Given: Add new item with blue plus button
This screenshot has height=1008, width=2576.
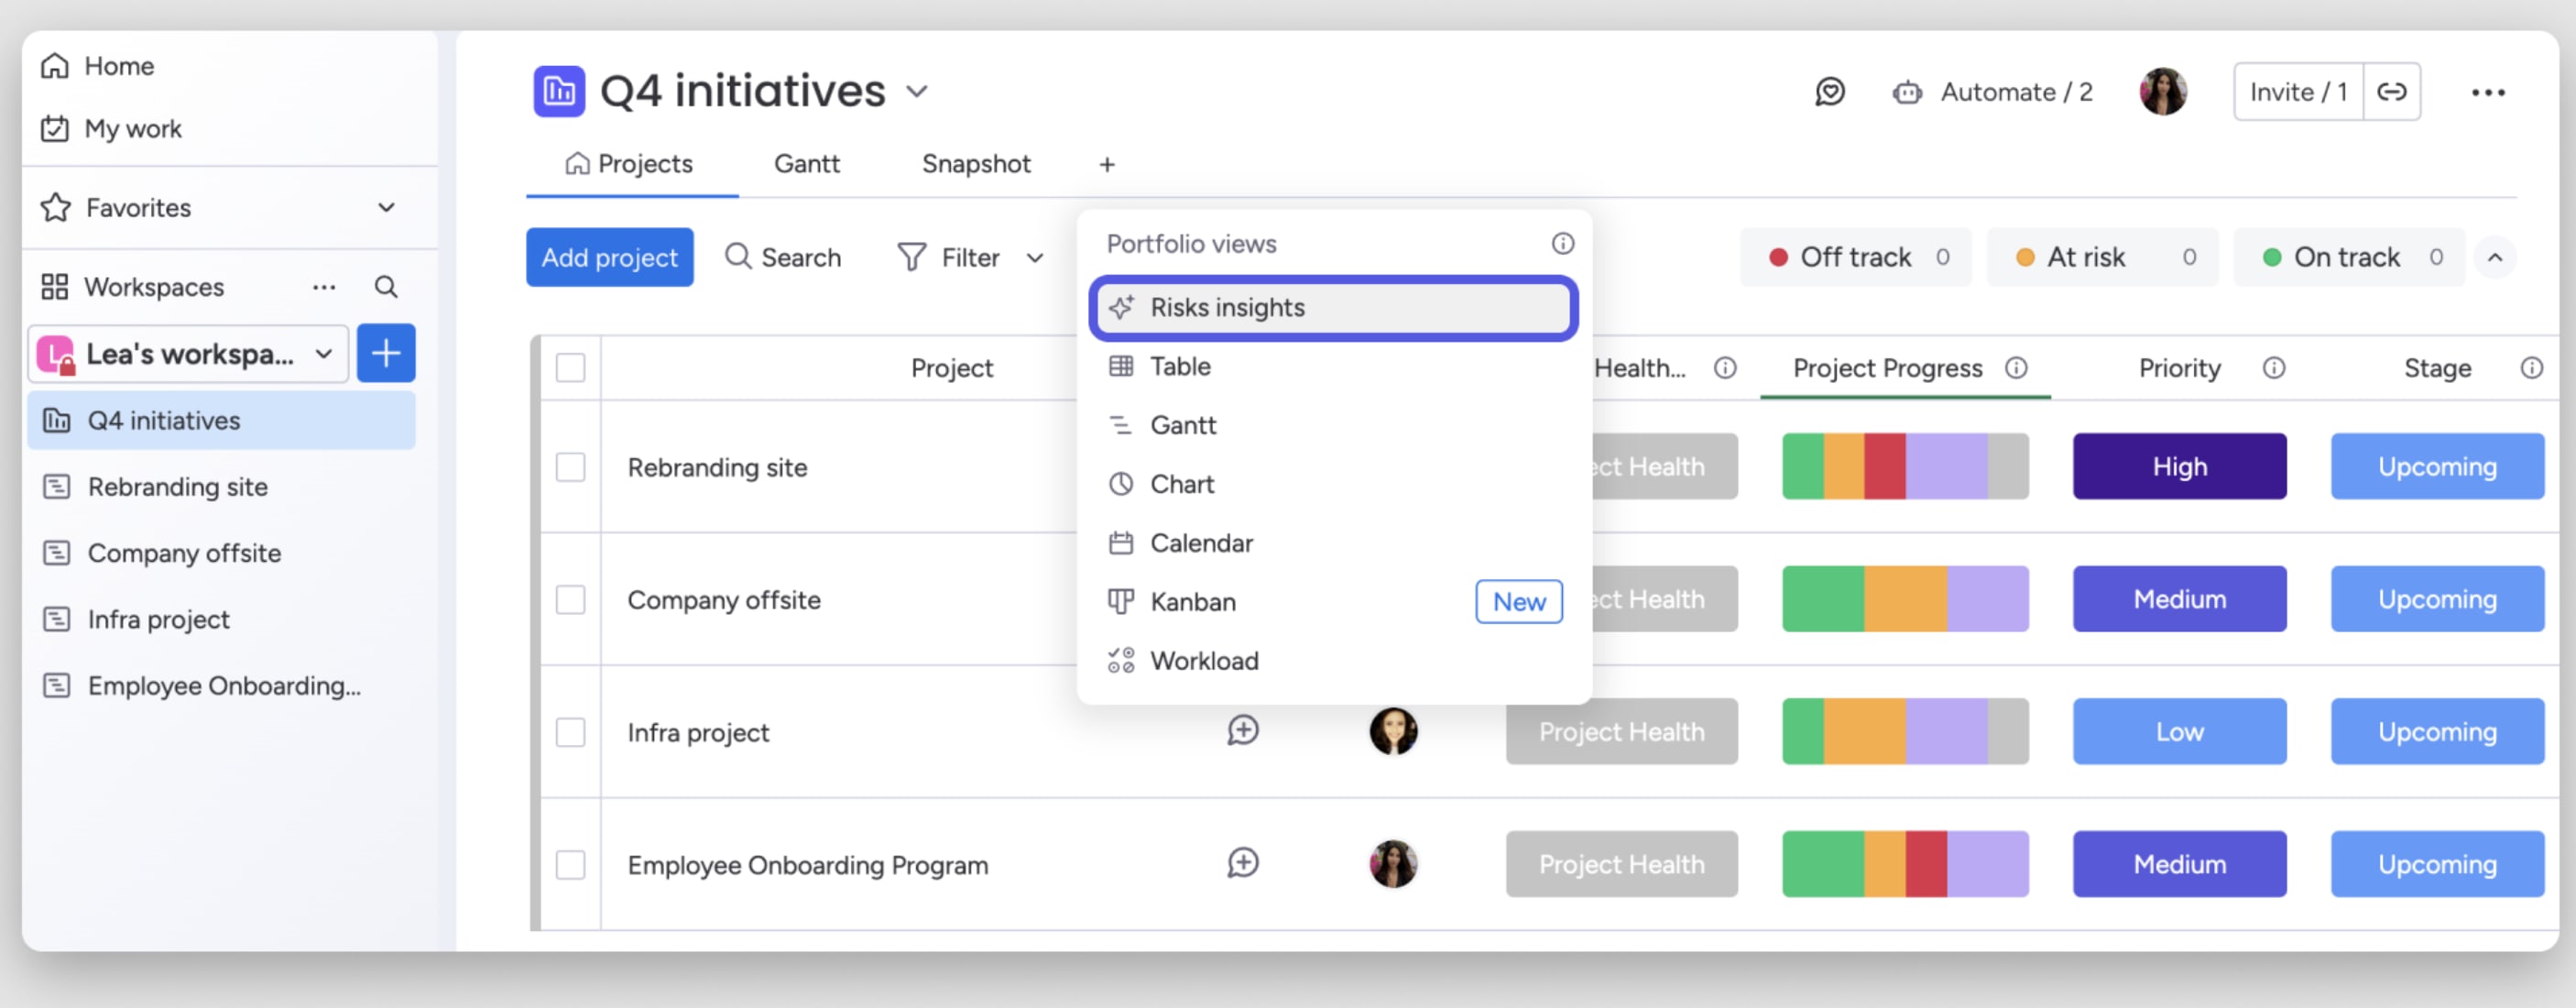Looking at the screenshot, I should pos(386,353).
